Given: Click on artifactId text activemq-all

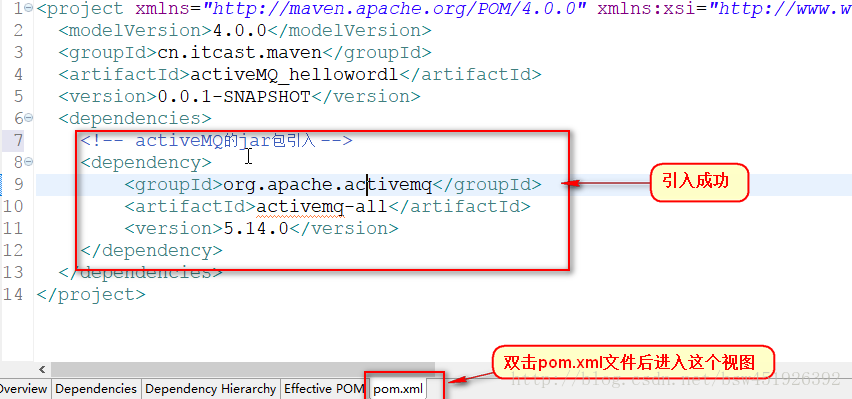Looking at the screenshot, I should pos(321,207).
